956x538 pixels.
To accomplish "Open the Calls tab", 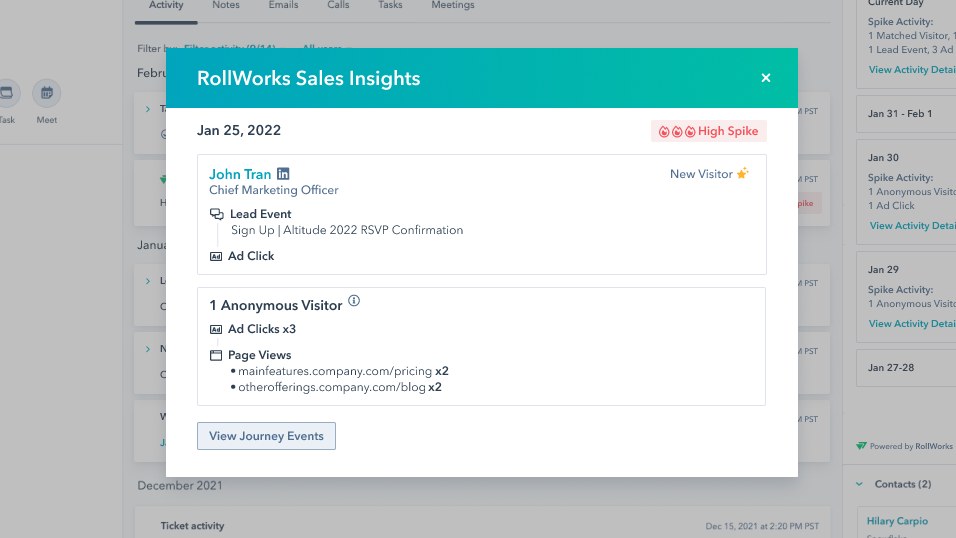I will pos(338,5).
